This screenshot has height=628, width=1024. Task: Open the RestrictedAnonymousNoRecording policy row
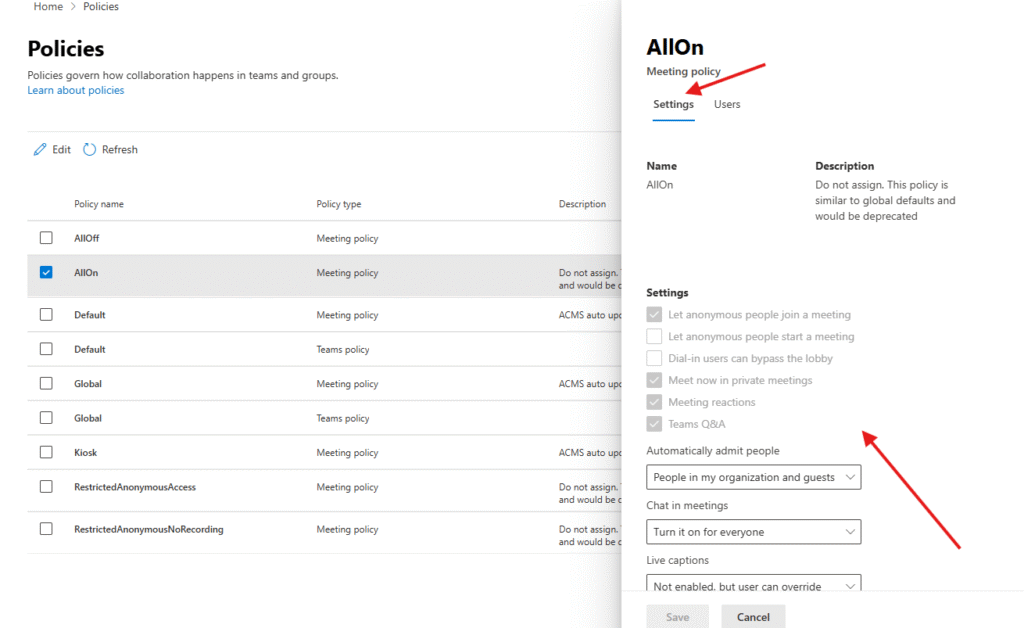pyautogui.click(x=148, y=529)
